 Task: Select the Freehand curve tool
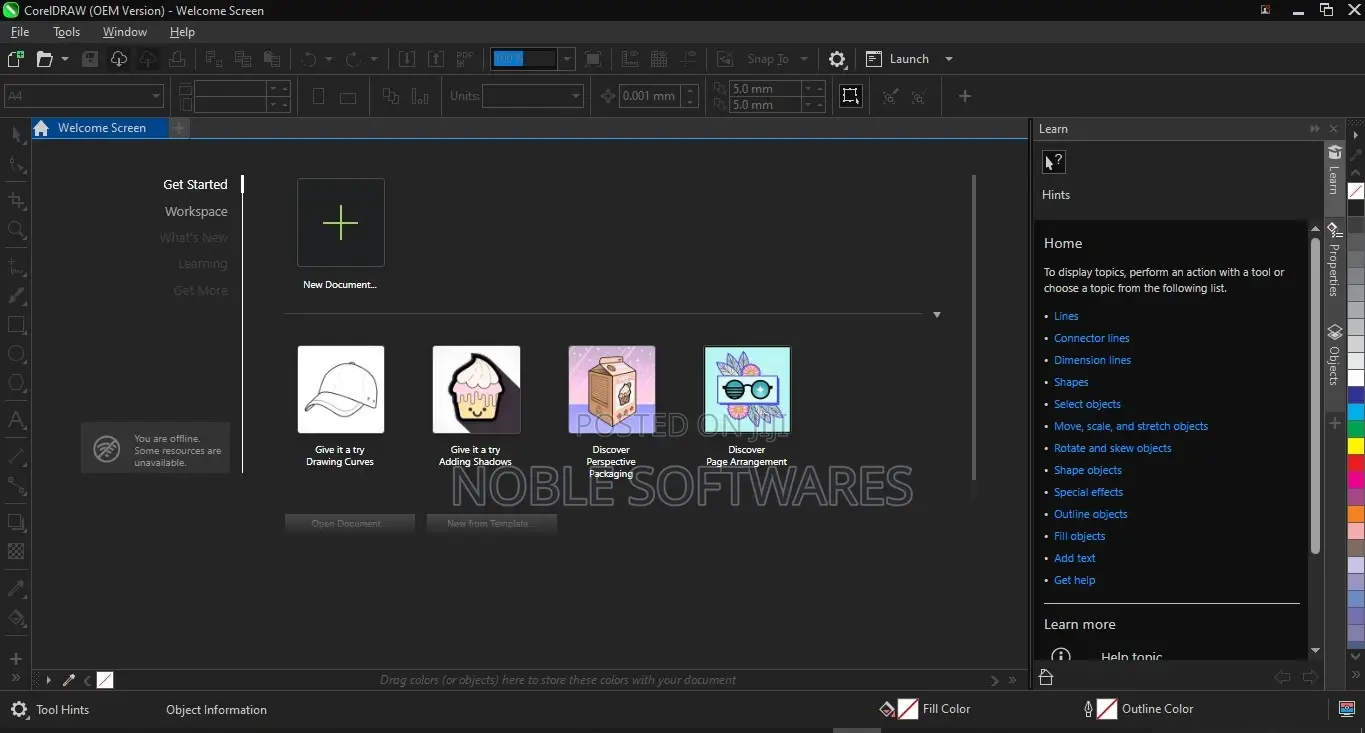click(x=16, y=267)
